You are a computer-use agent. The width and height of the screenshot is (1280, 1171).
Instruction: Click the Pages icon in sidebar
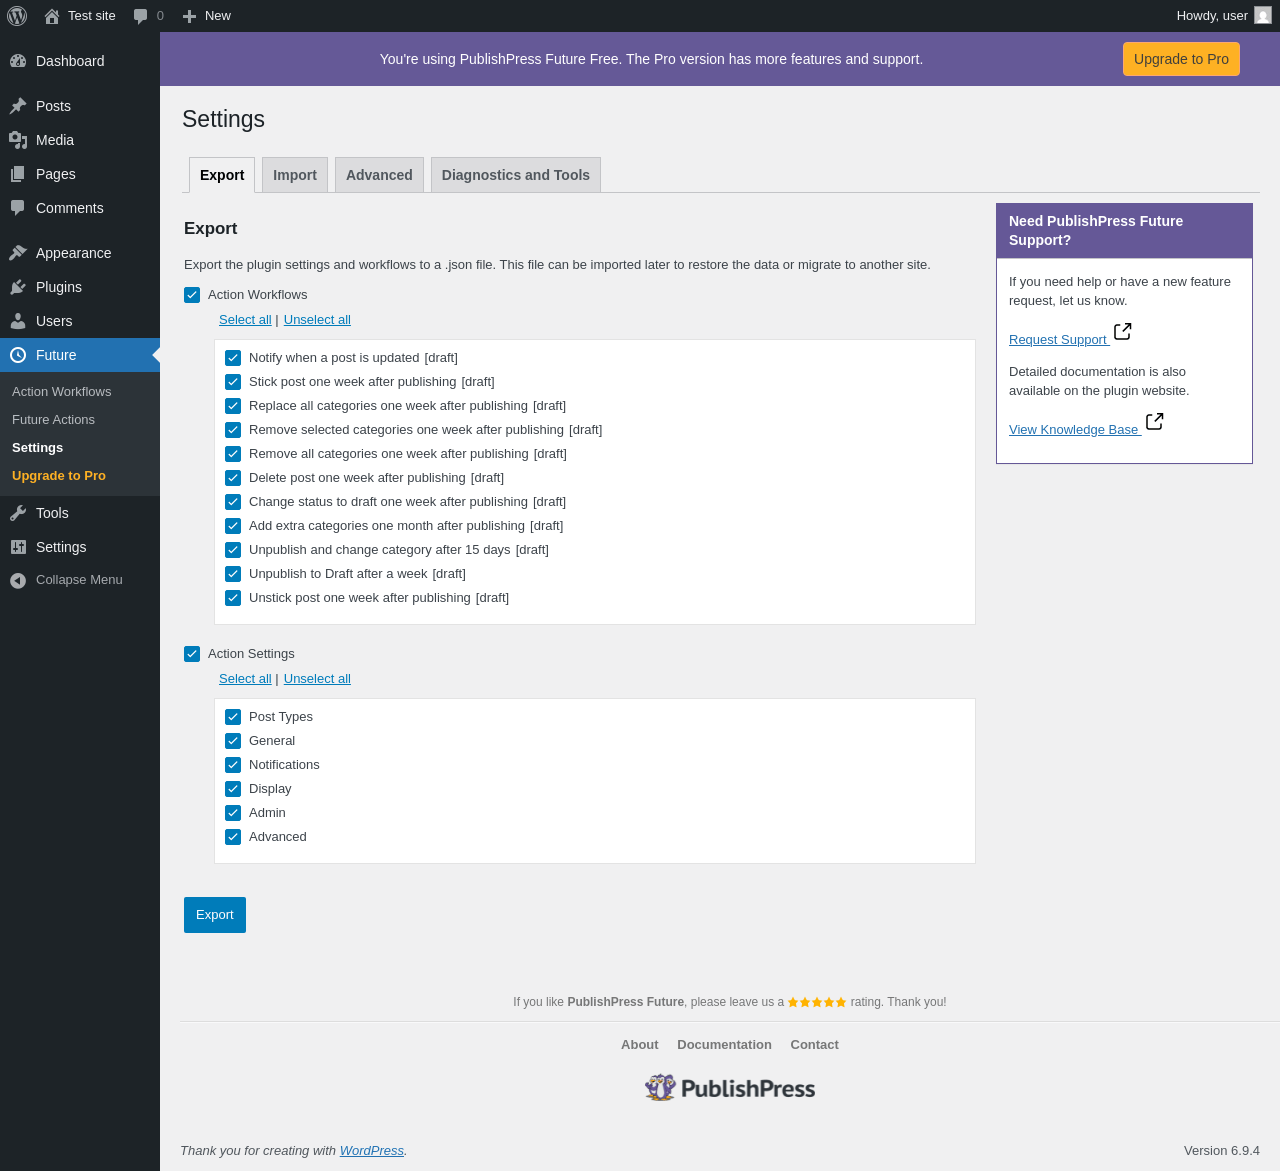[x=18, y=174]
